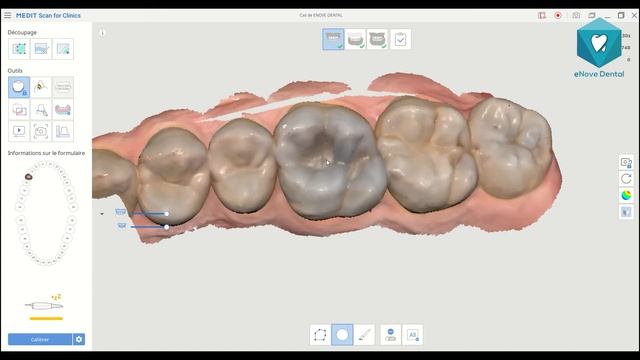Open the measurement ruler tool in Outils

(63, 131)
